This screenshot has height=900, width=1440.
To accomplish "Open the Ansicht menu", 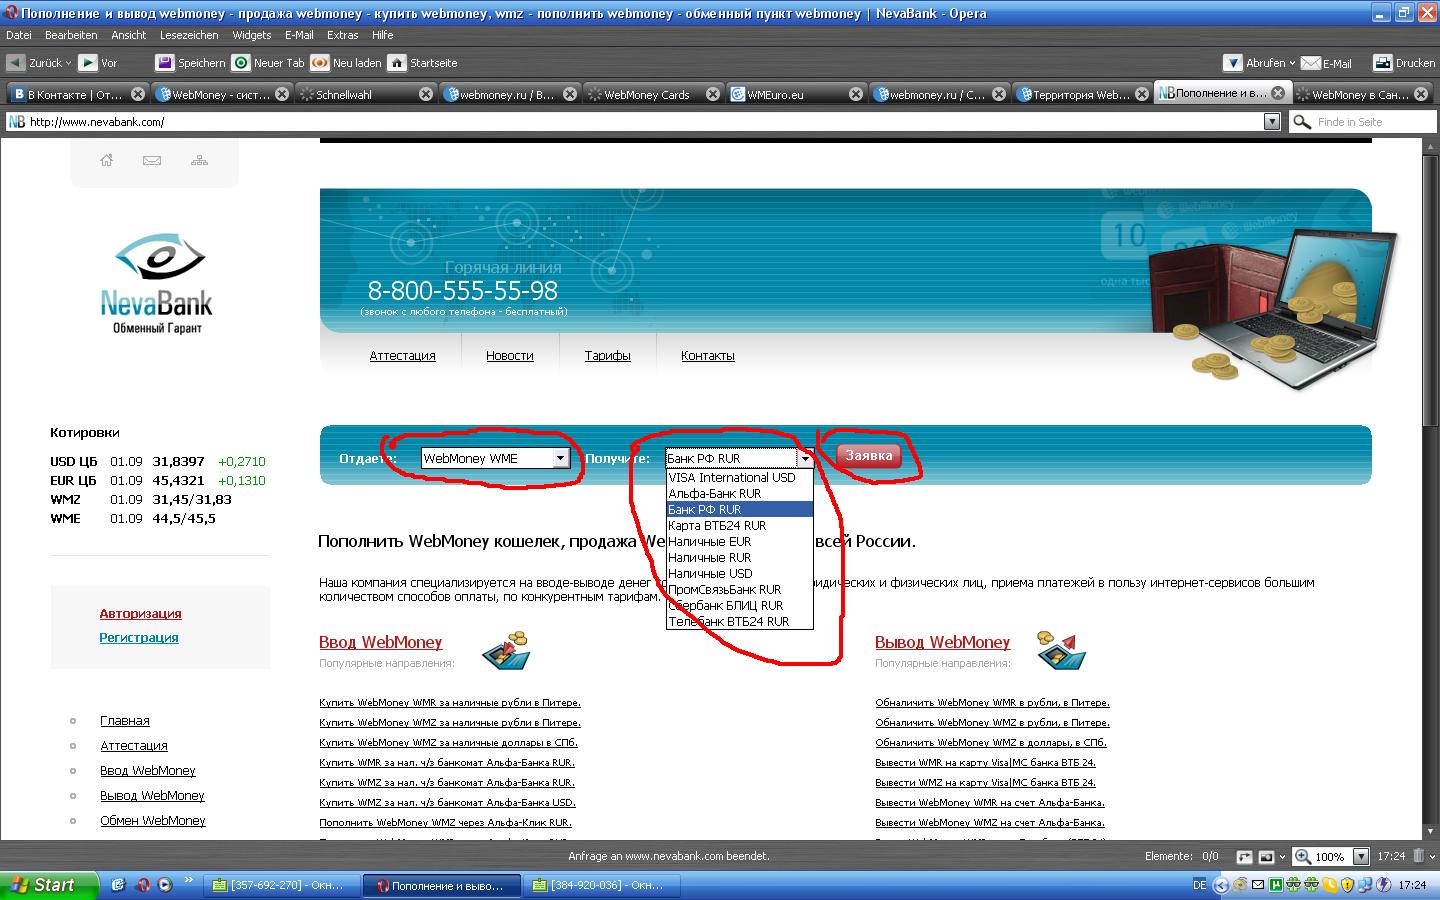I will click(129, 35).
